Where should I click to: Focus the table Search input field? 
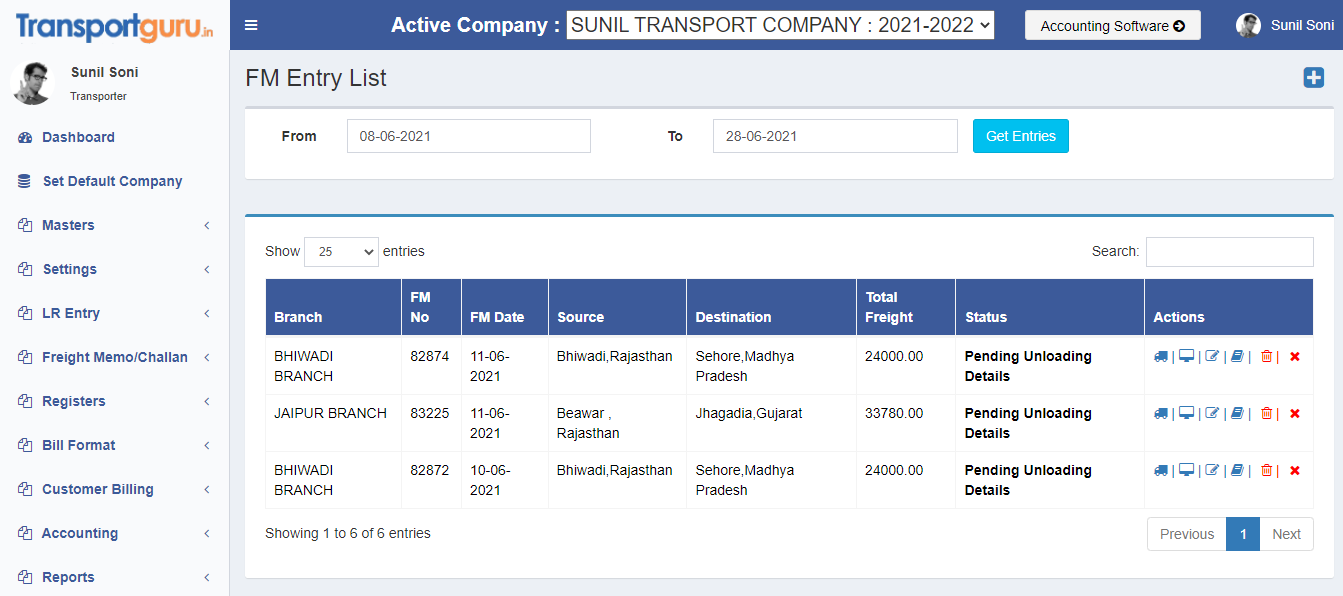tap(1230, 252)
